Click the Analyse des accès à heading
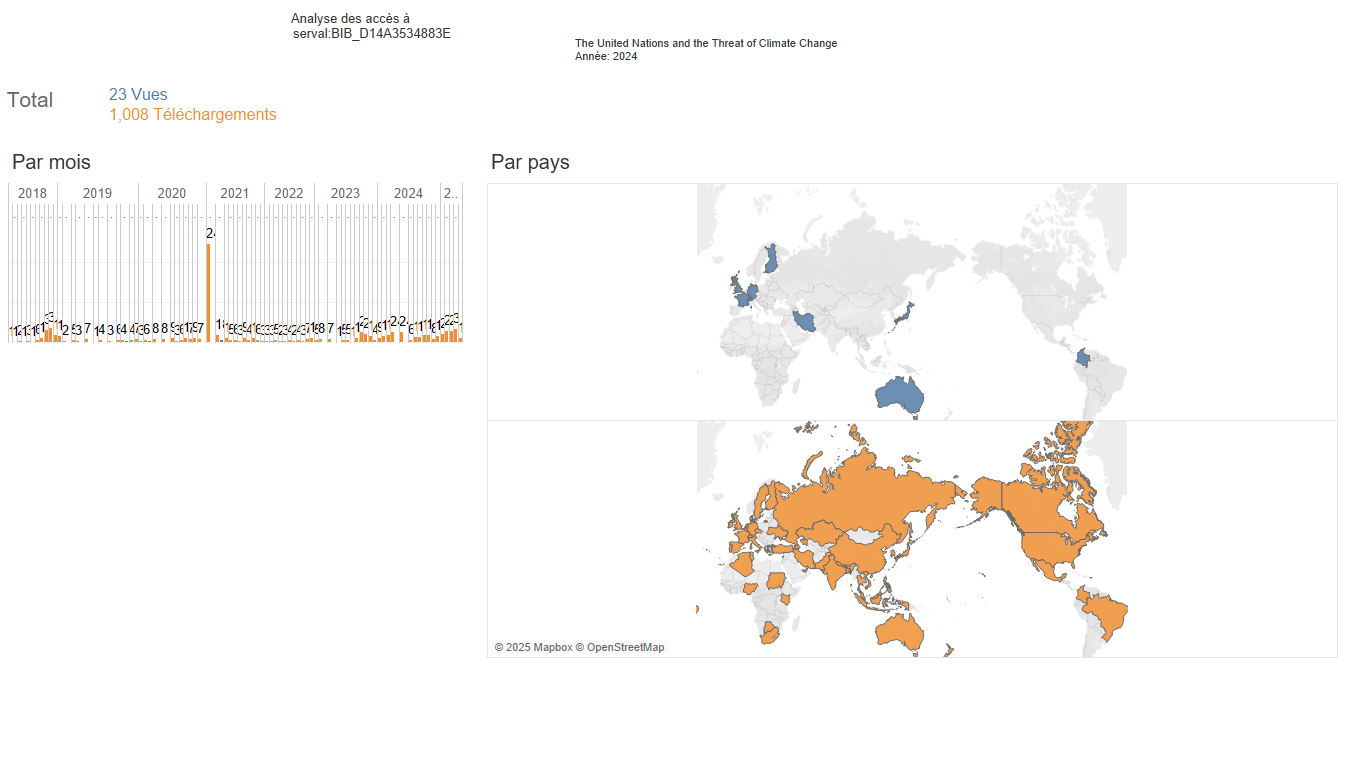Image resolution: width=1366 pixels, height=768 pixels. click(x=350, y=18)
